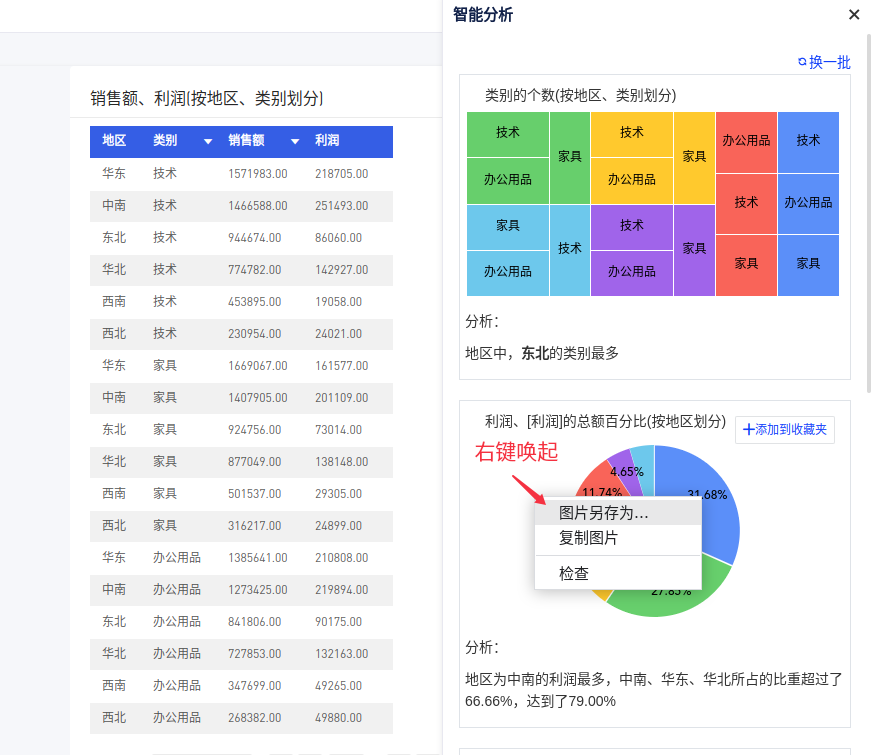Image resolution: width=871 pixels, height=755 pixels.
Task: Click the tall purple 家具 treemap block
Action: (694, 249)
